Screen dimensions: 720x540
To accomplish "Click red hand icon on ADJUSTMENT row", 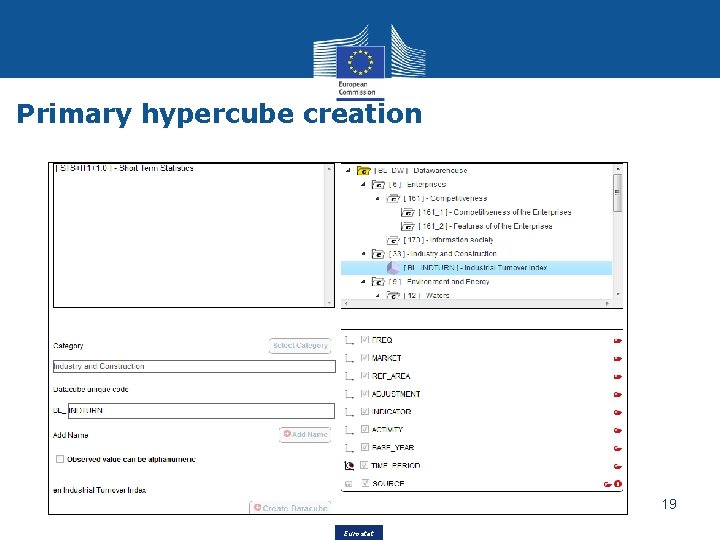I will tap(618, 394).
